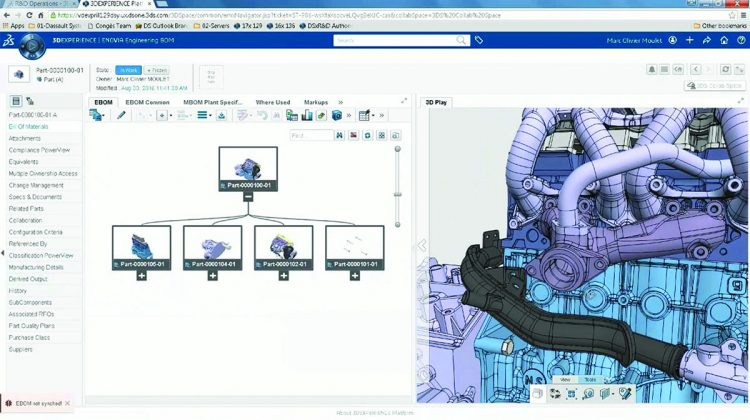Expand Part-0000104-01 with plus button
Image resolution: width=750 pixels, height=420 pixels.
coord(213,276)
